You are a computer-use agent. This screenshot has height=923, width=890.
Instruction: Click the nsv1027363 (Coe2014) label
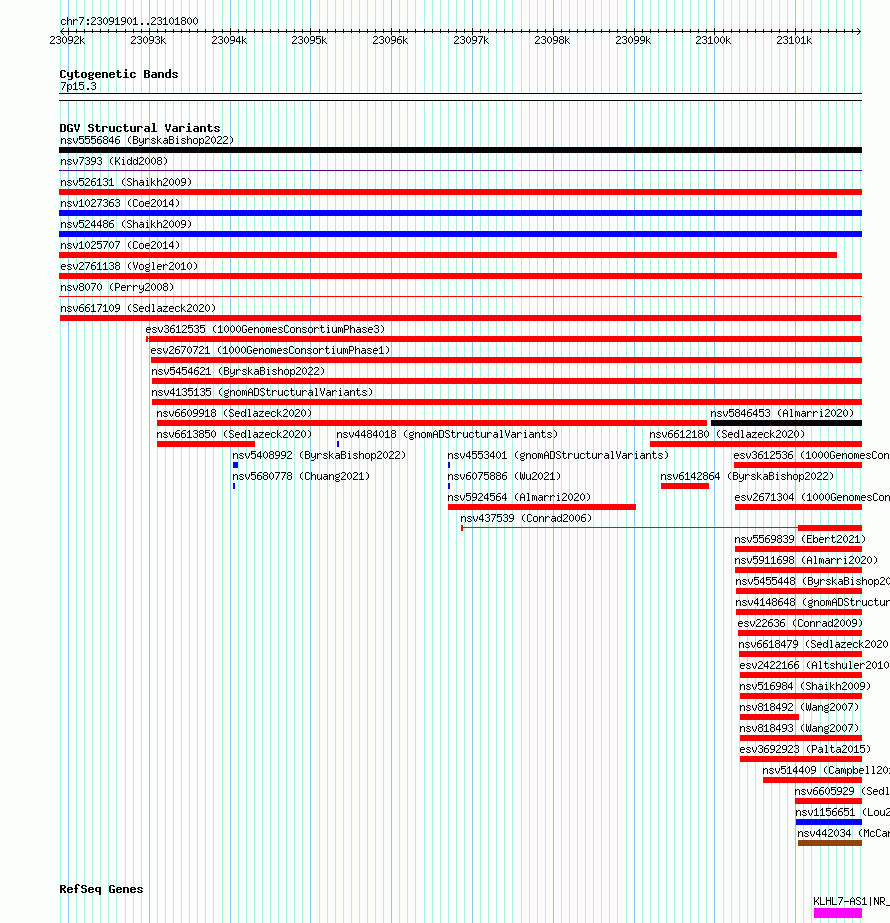(x=120, y=204)
